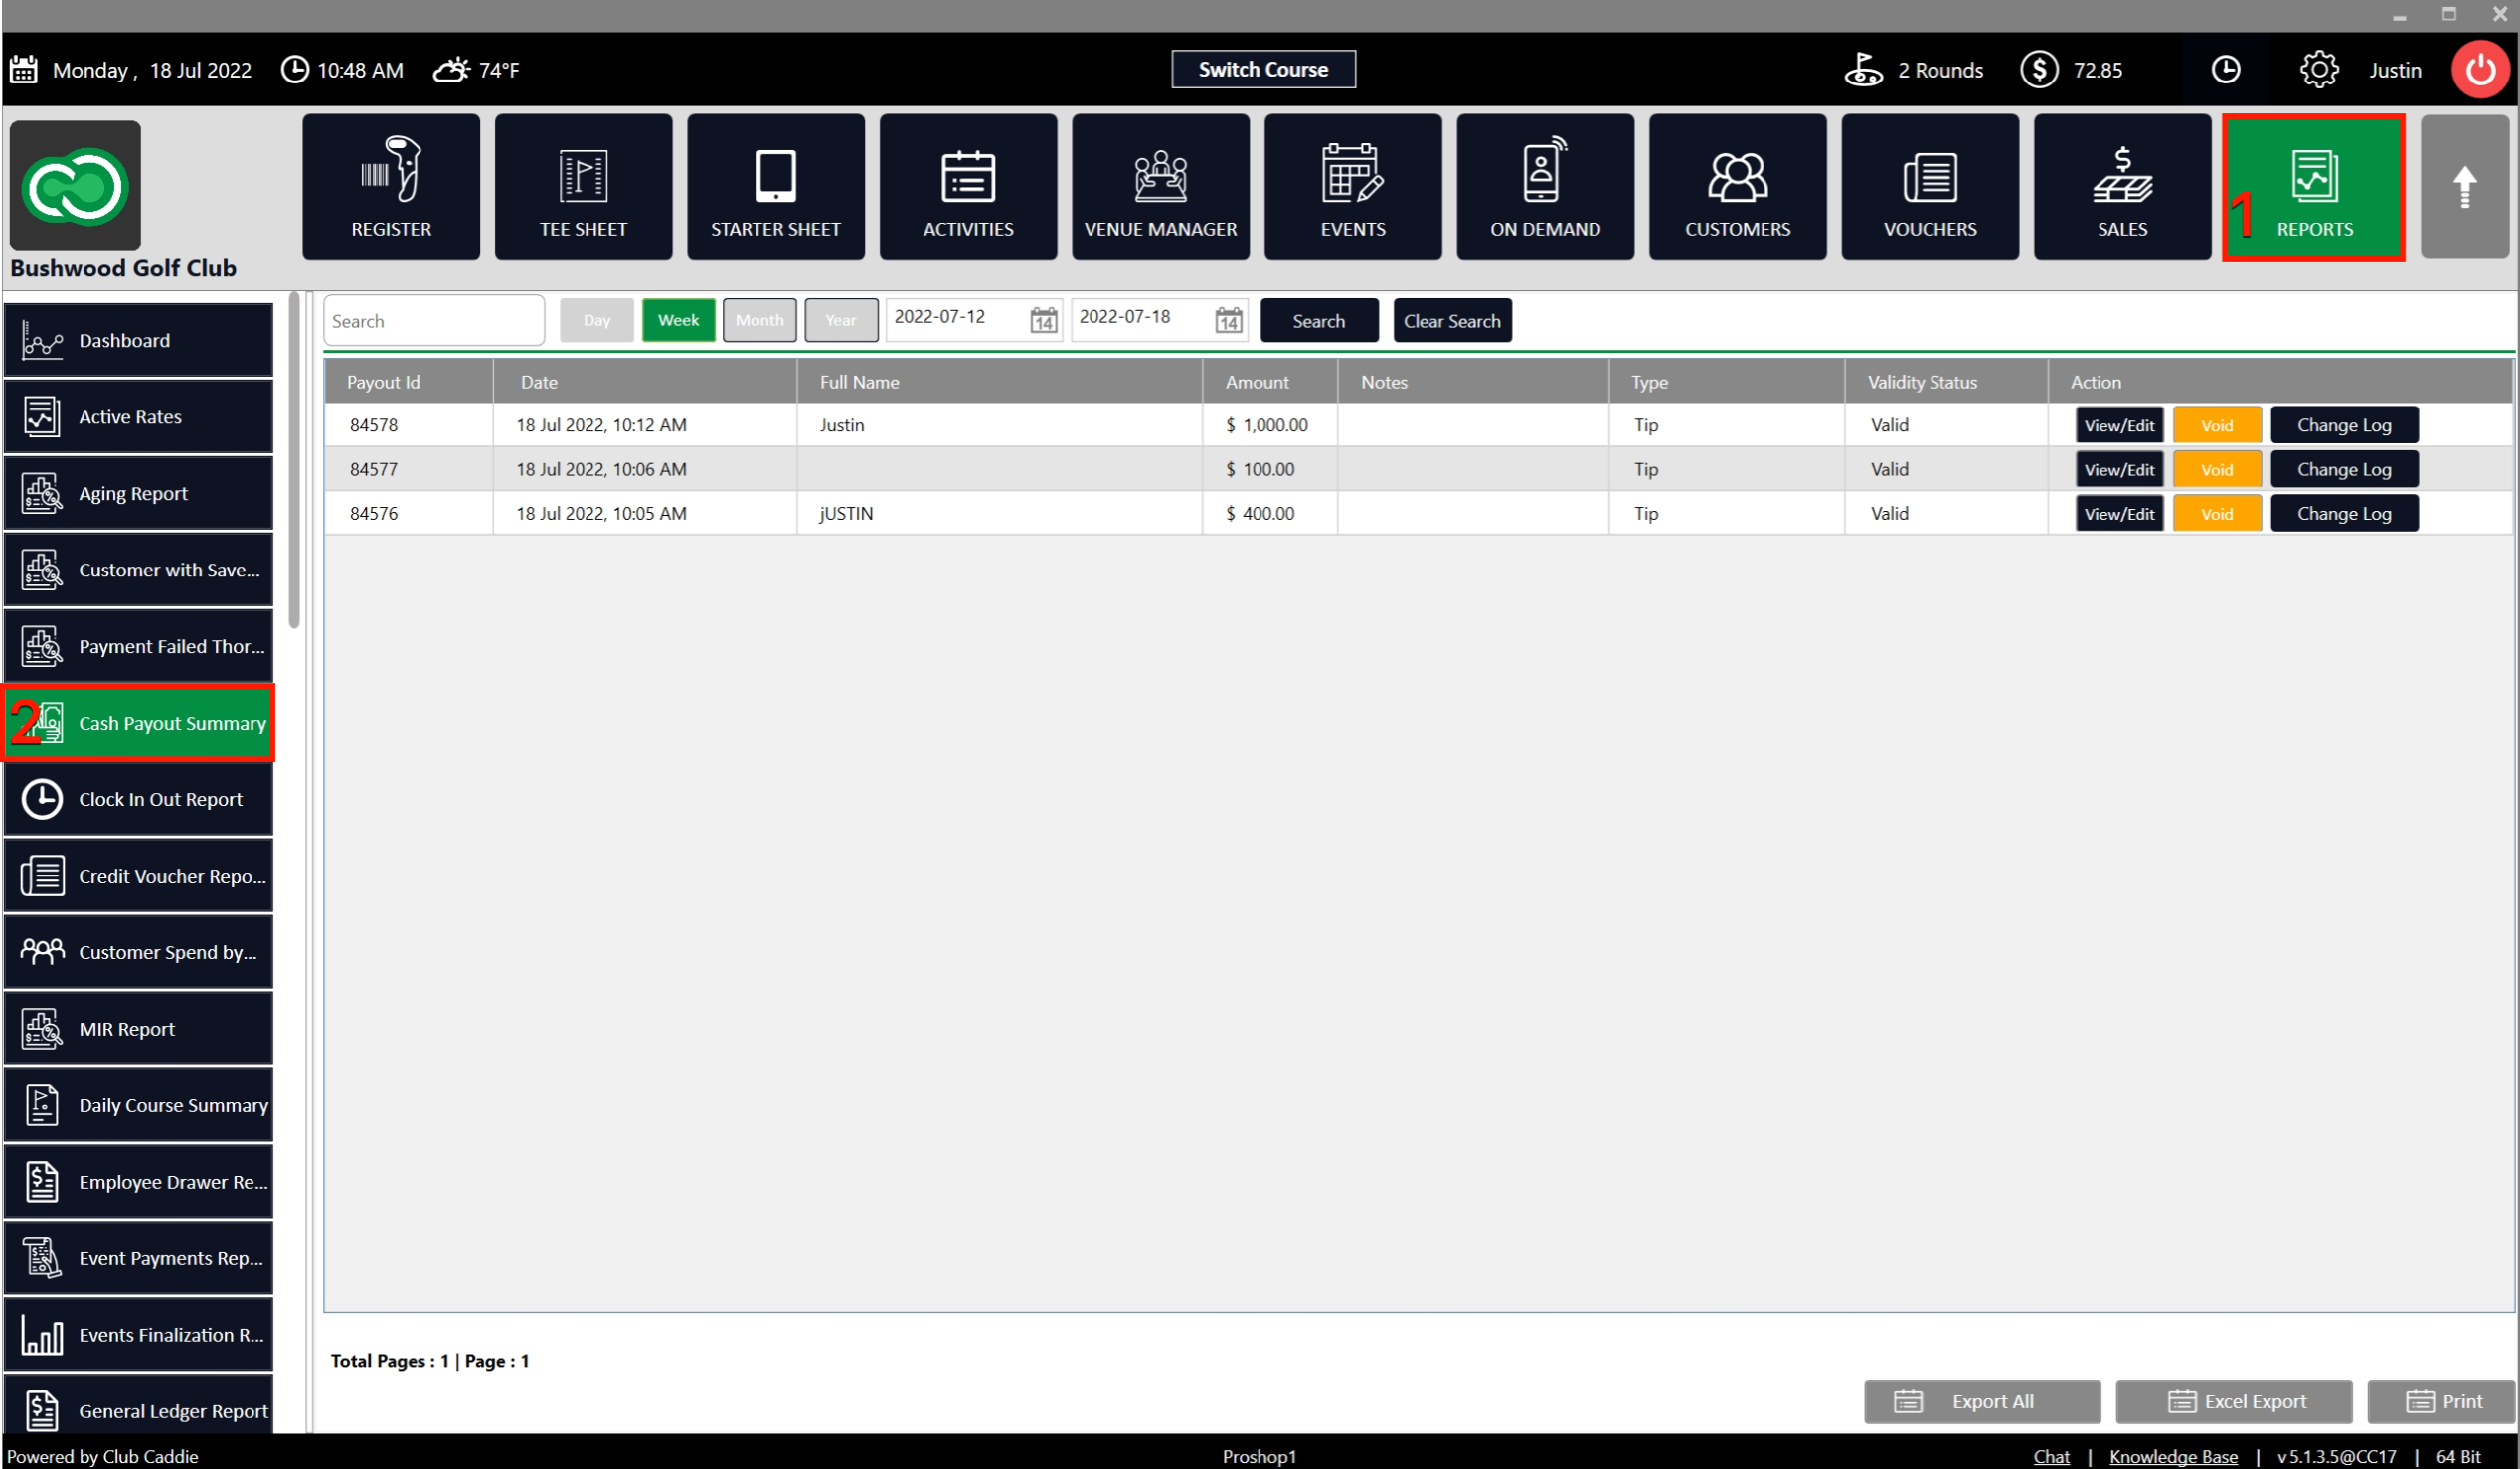Viewport: 2520px width, 1469px height.
Task: Select Clock In Out Report in sidebar
Action: (x=139, y=799)
